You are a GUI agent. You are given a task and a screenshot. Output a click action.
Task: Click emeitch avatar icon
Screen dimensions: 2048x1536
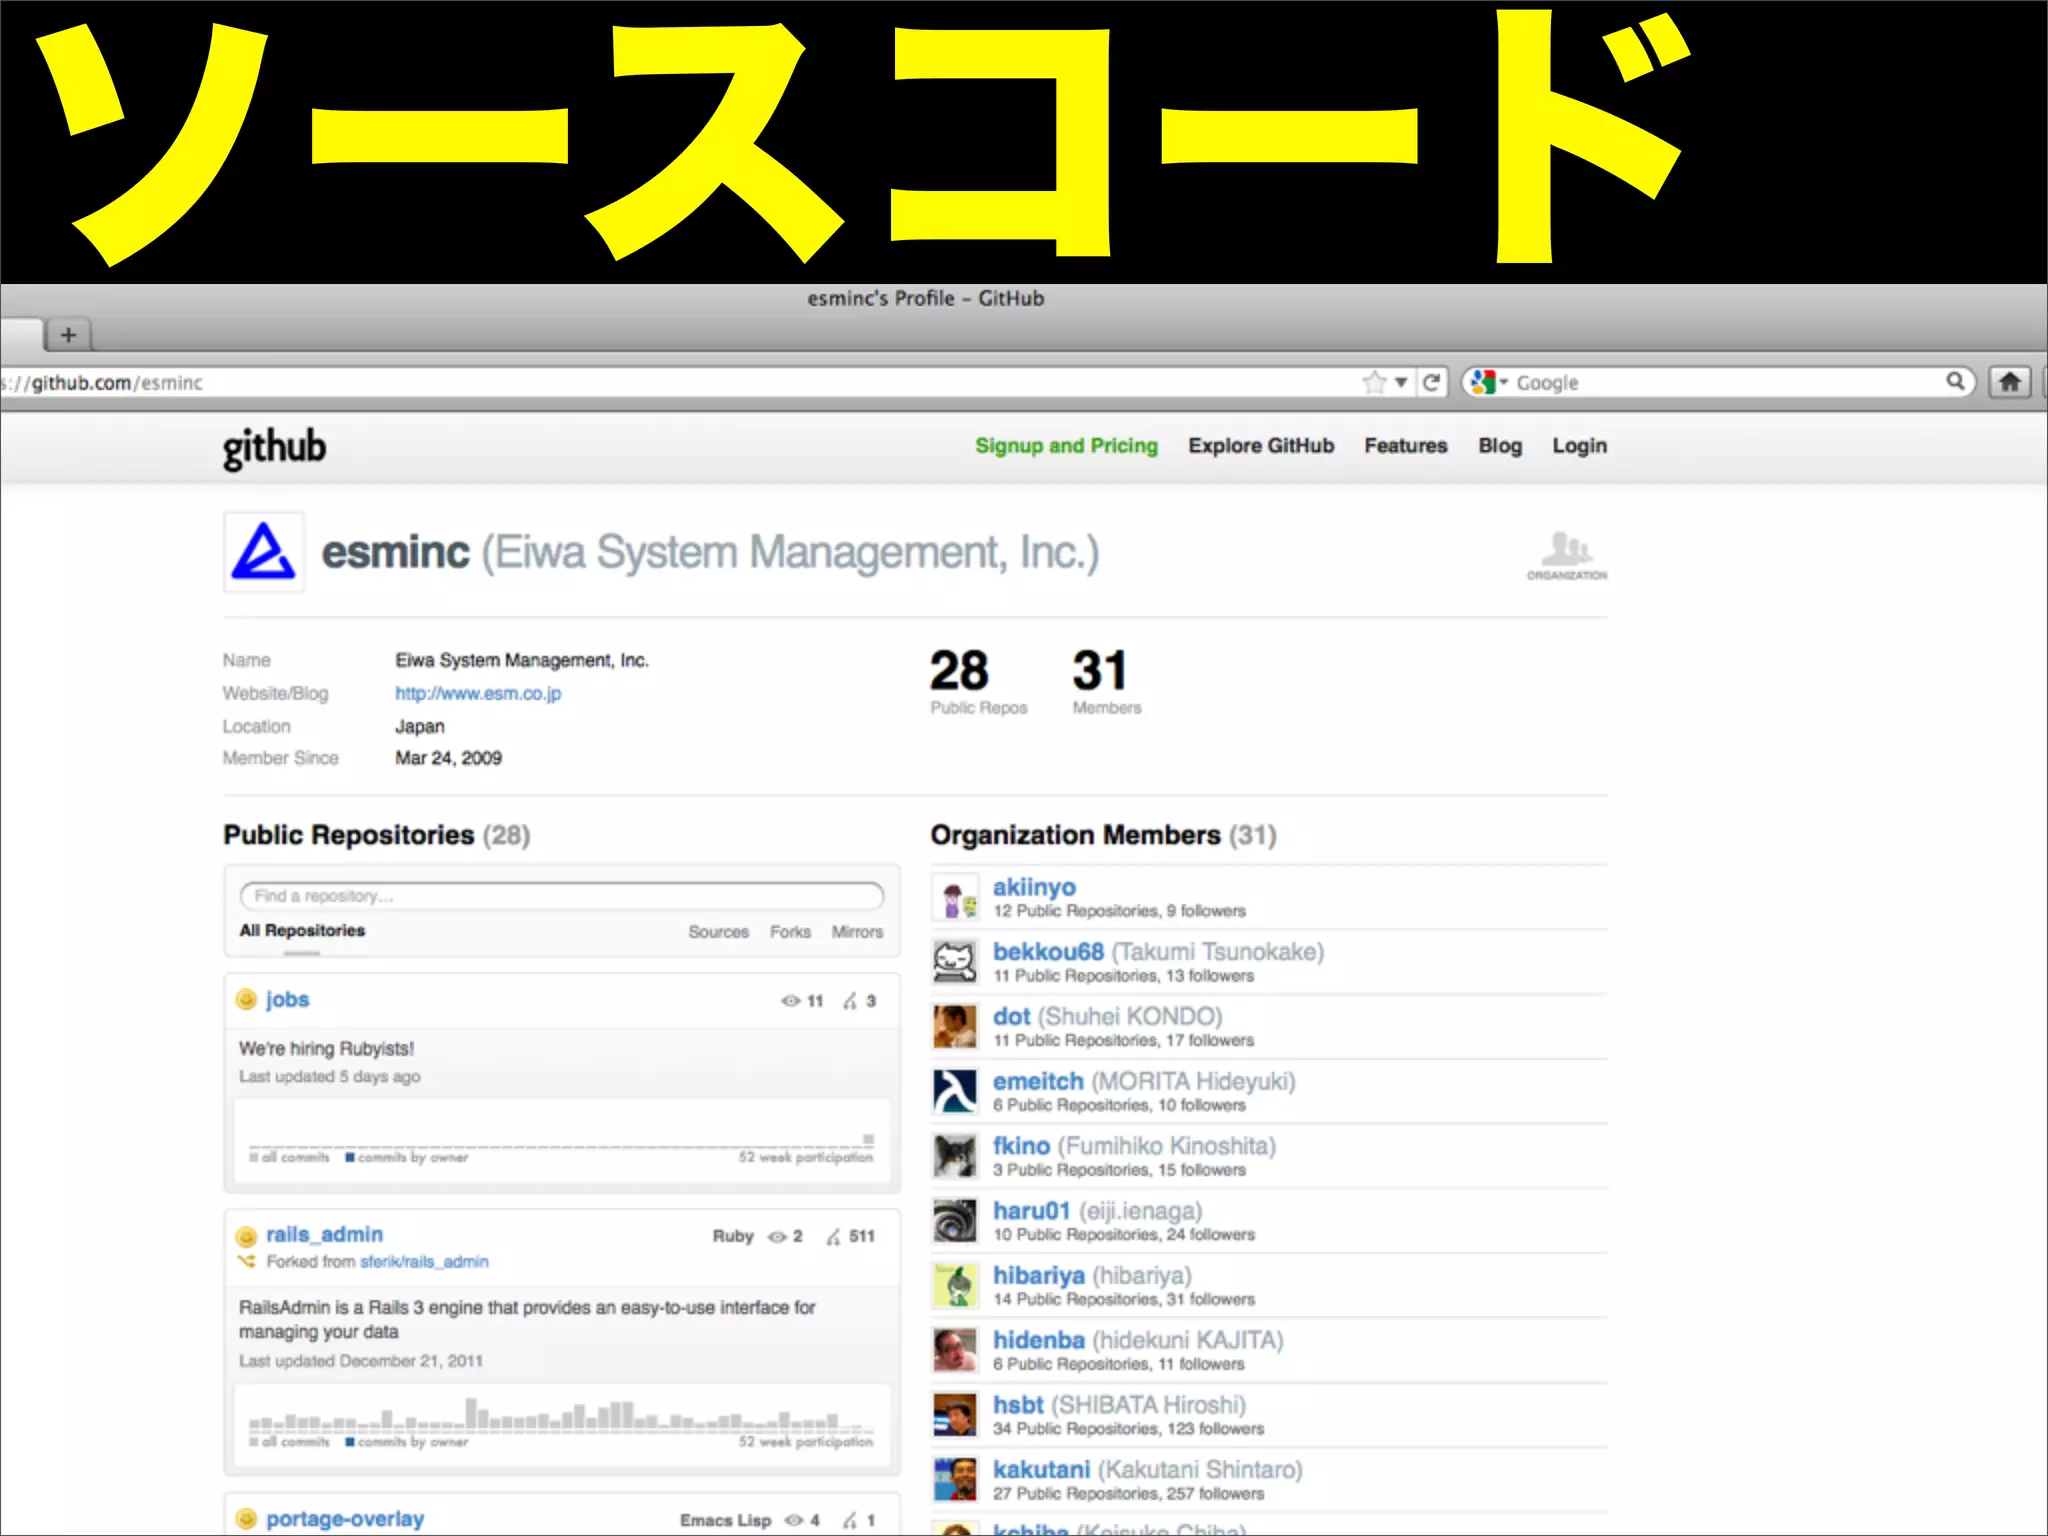(x=955, y=1092)
